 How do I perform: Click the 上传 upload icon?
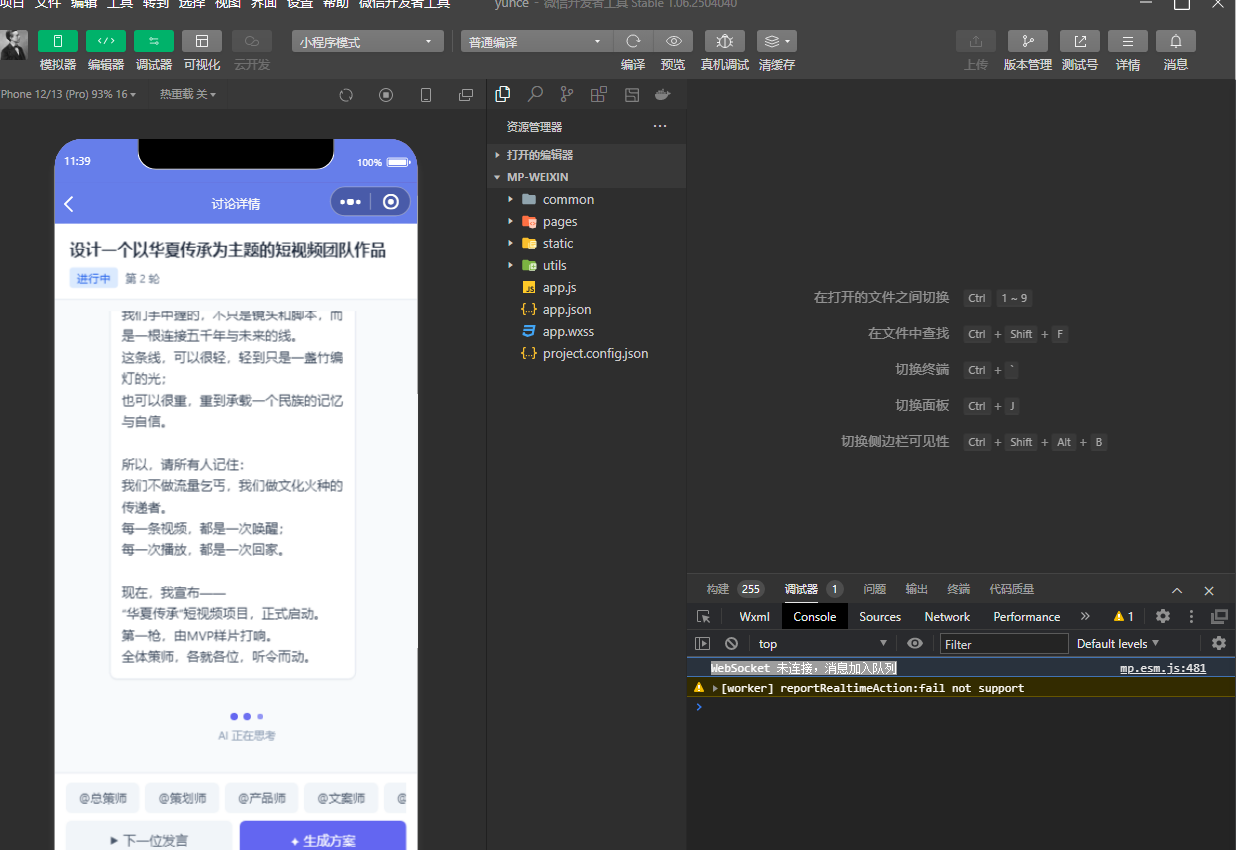[x=976, y=41]
